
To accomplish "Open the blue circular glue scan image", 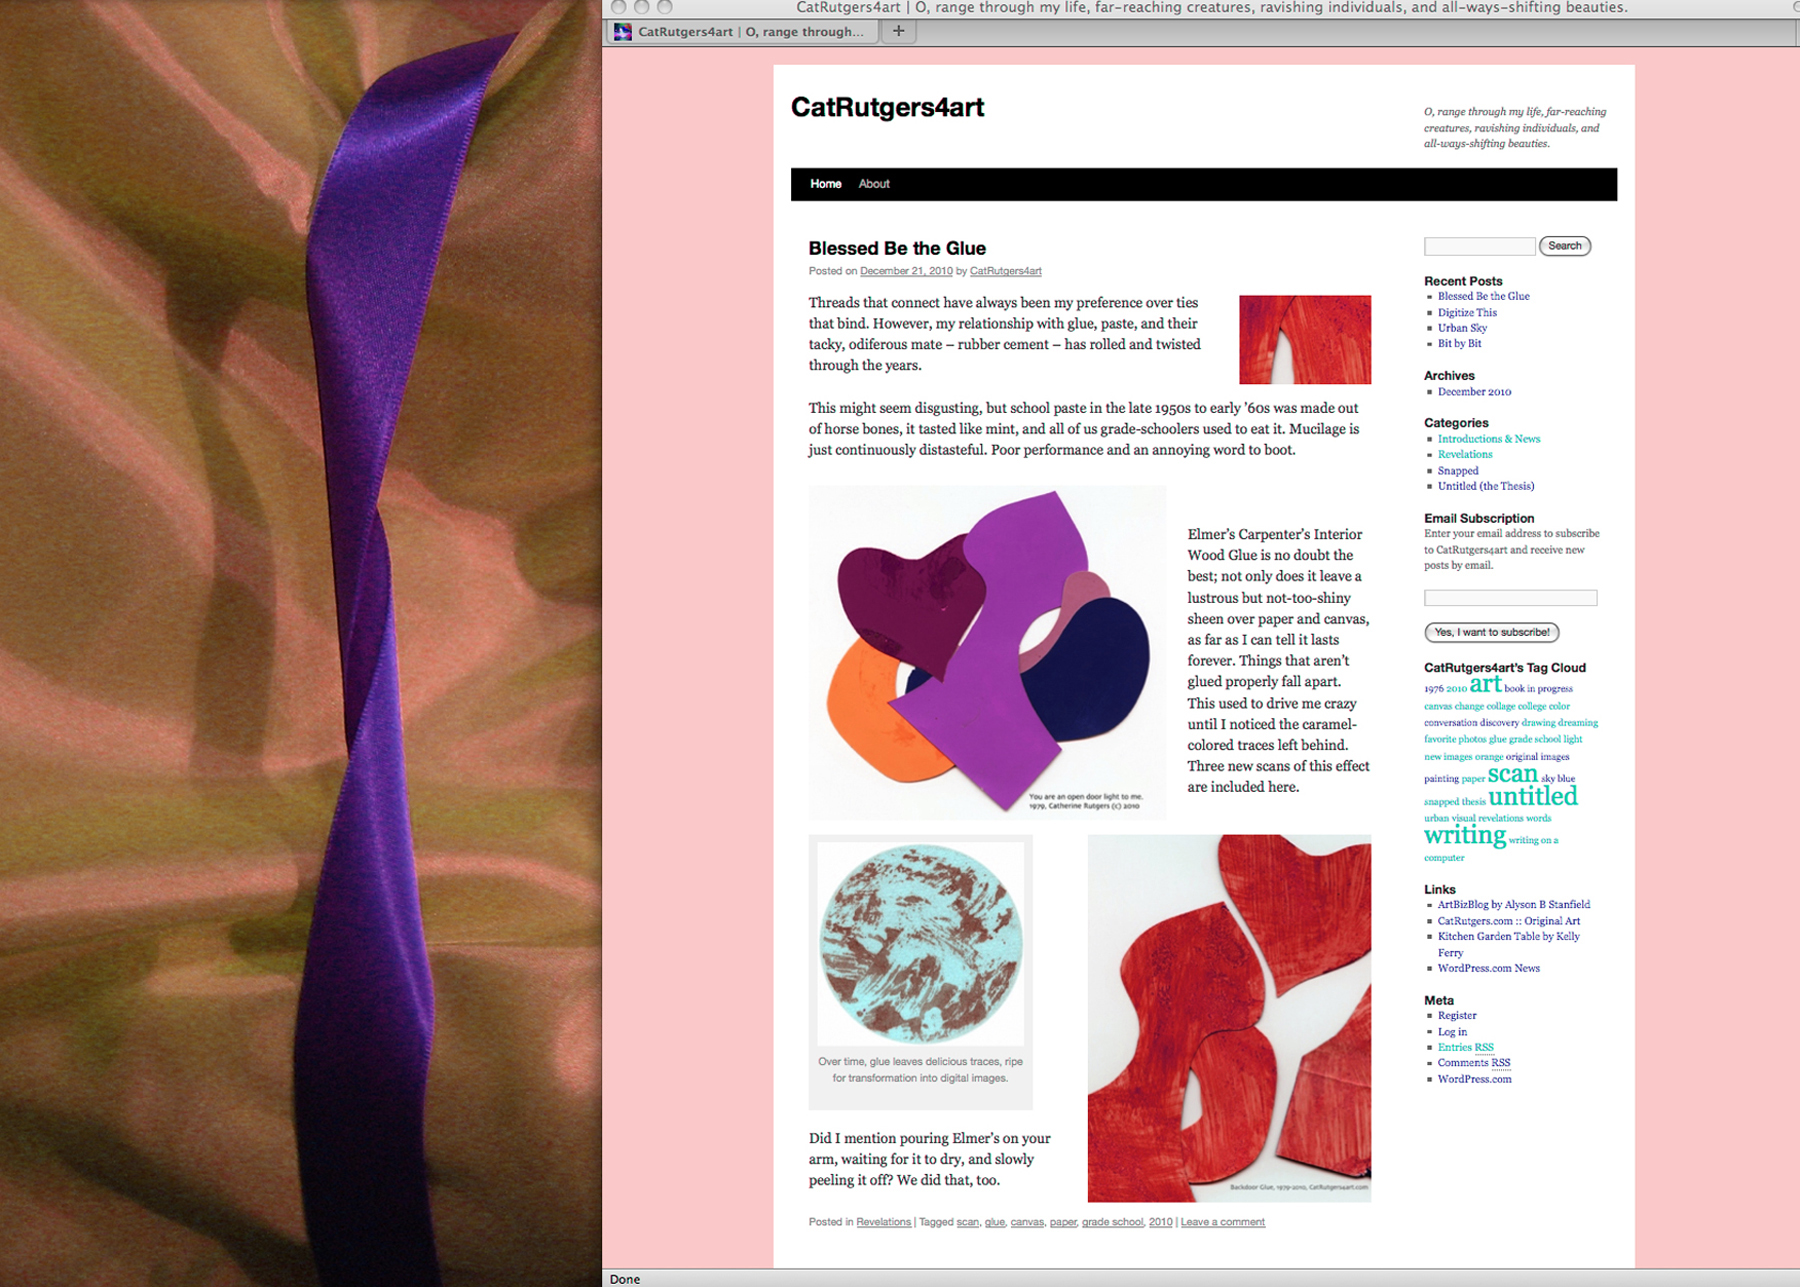I will click(x=920, y=943).
